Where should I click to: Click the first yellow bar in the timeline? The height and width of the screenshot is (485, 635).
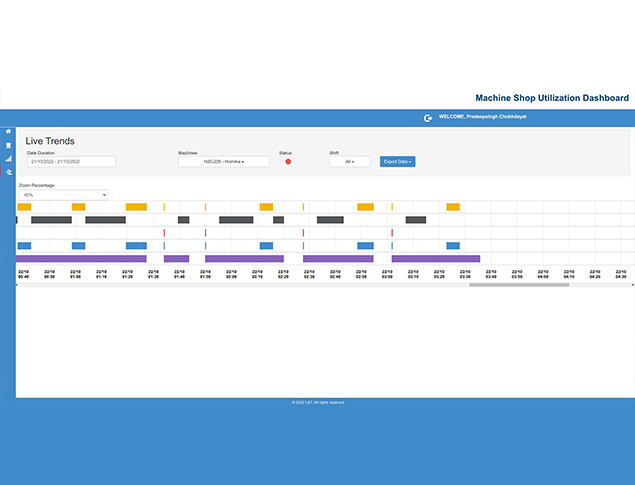coord(24,207)
